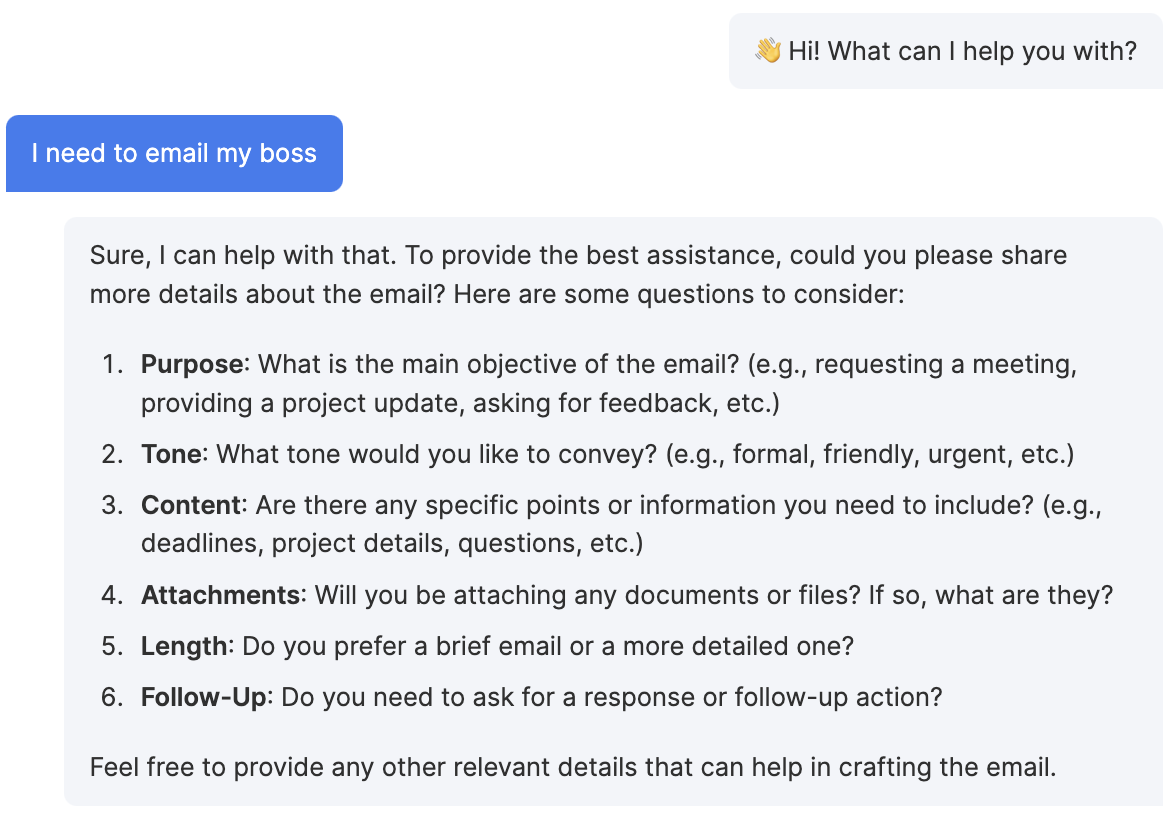This screenshot has height=822, width=1170.
Task: Click the bold "Purpose" label
Action: click(192, 364)
